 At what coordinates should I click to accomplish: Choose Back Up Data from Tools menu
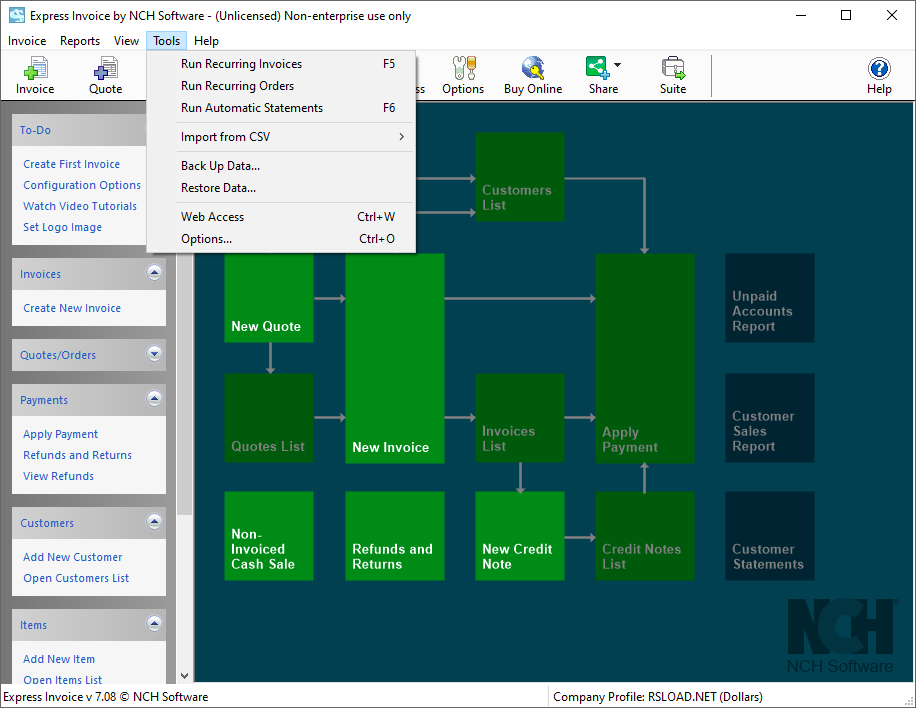(x=220, y=166)
